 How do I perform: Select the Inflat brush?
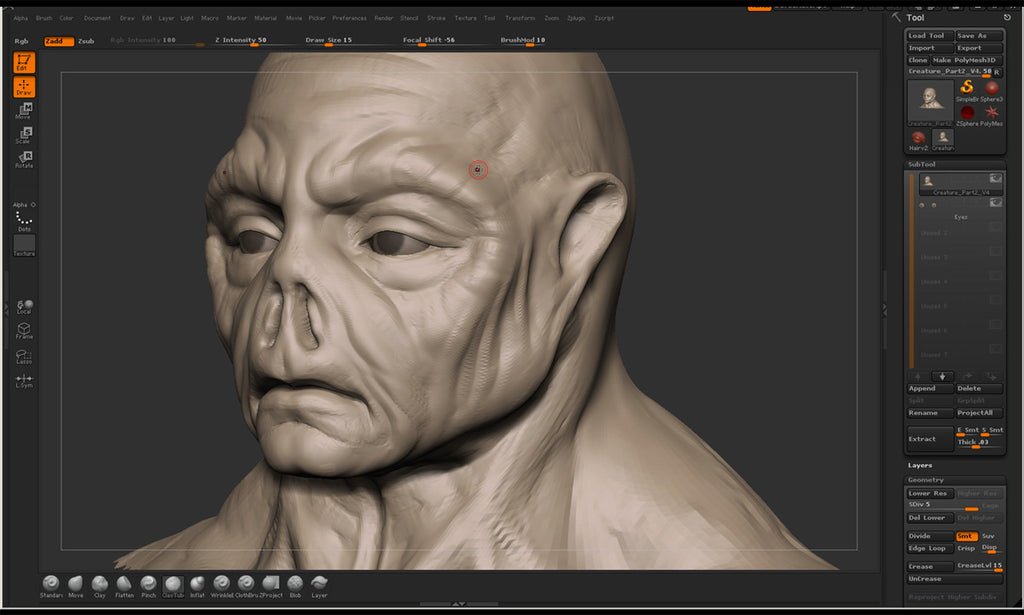(196, 583)
